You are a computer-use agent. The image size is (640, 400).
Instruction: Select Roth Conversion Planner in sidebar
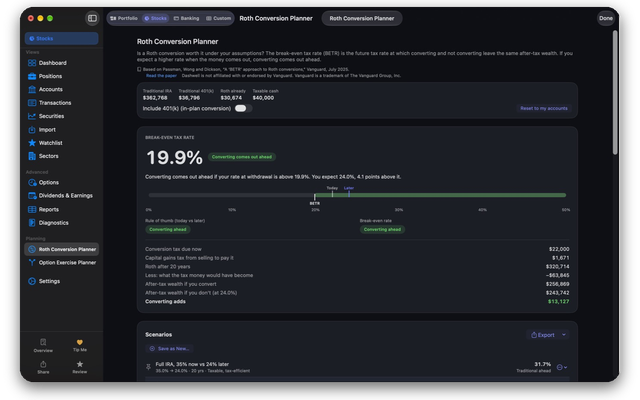pos(61,249)
